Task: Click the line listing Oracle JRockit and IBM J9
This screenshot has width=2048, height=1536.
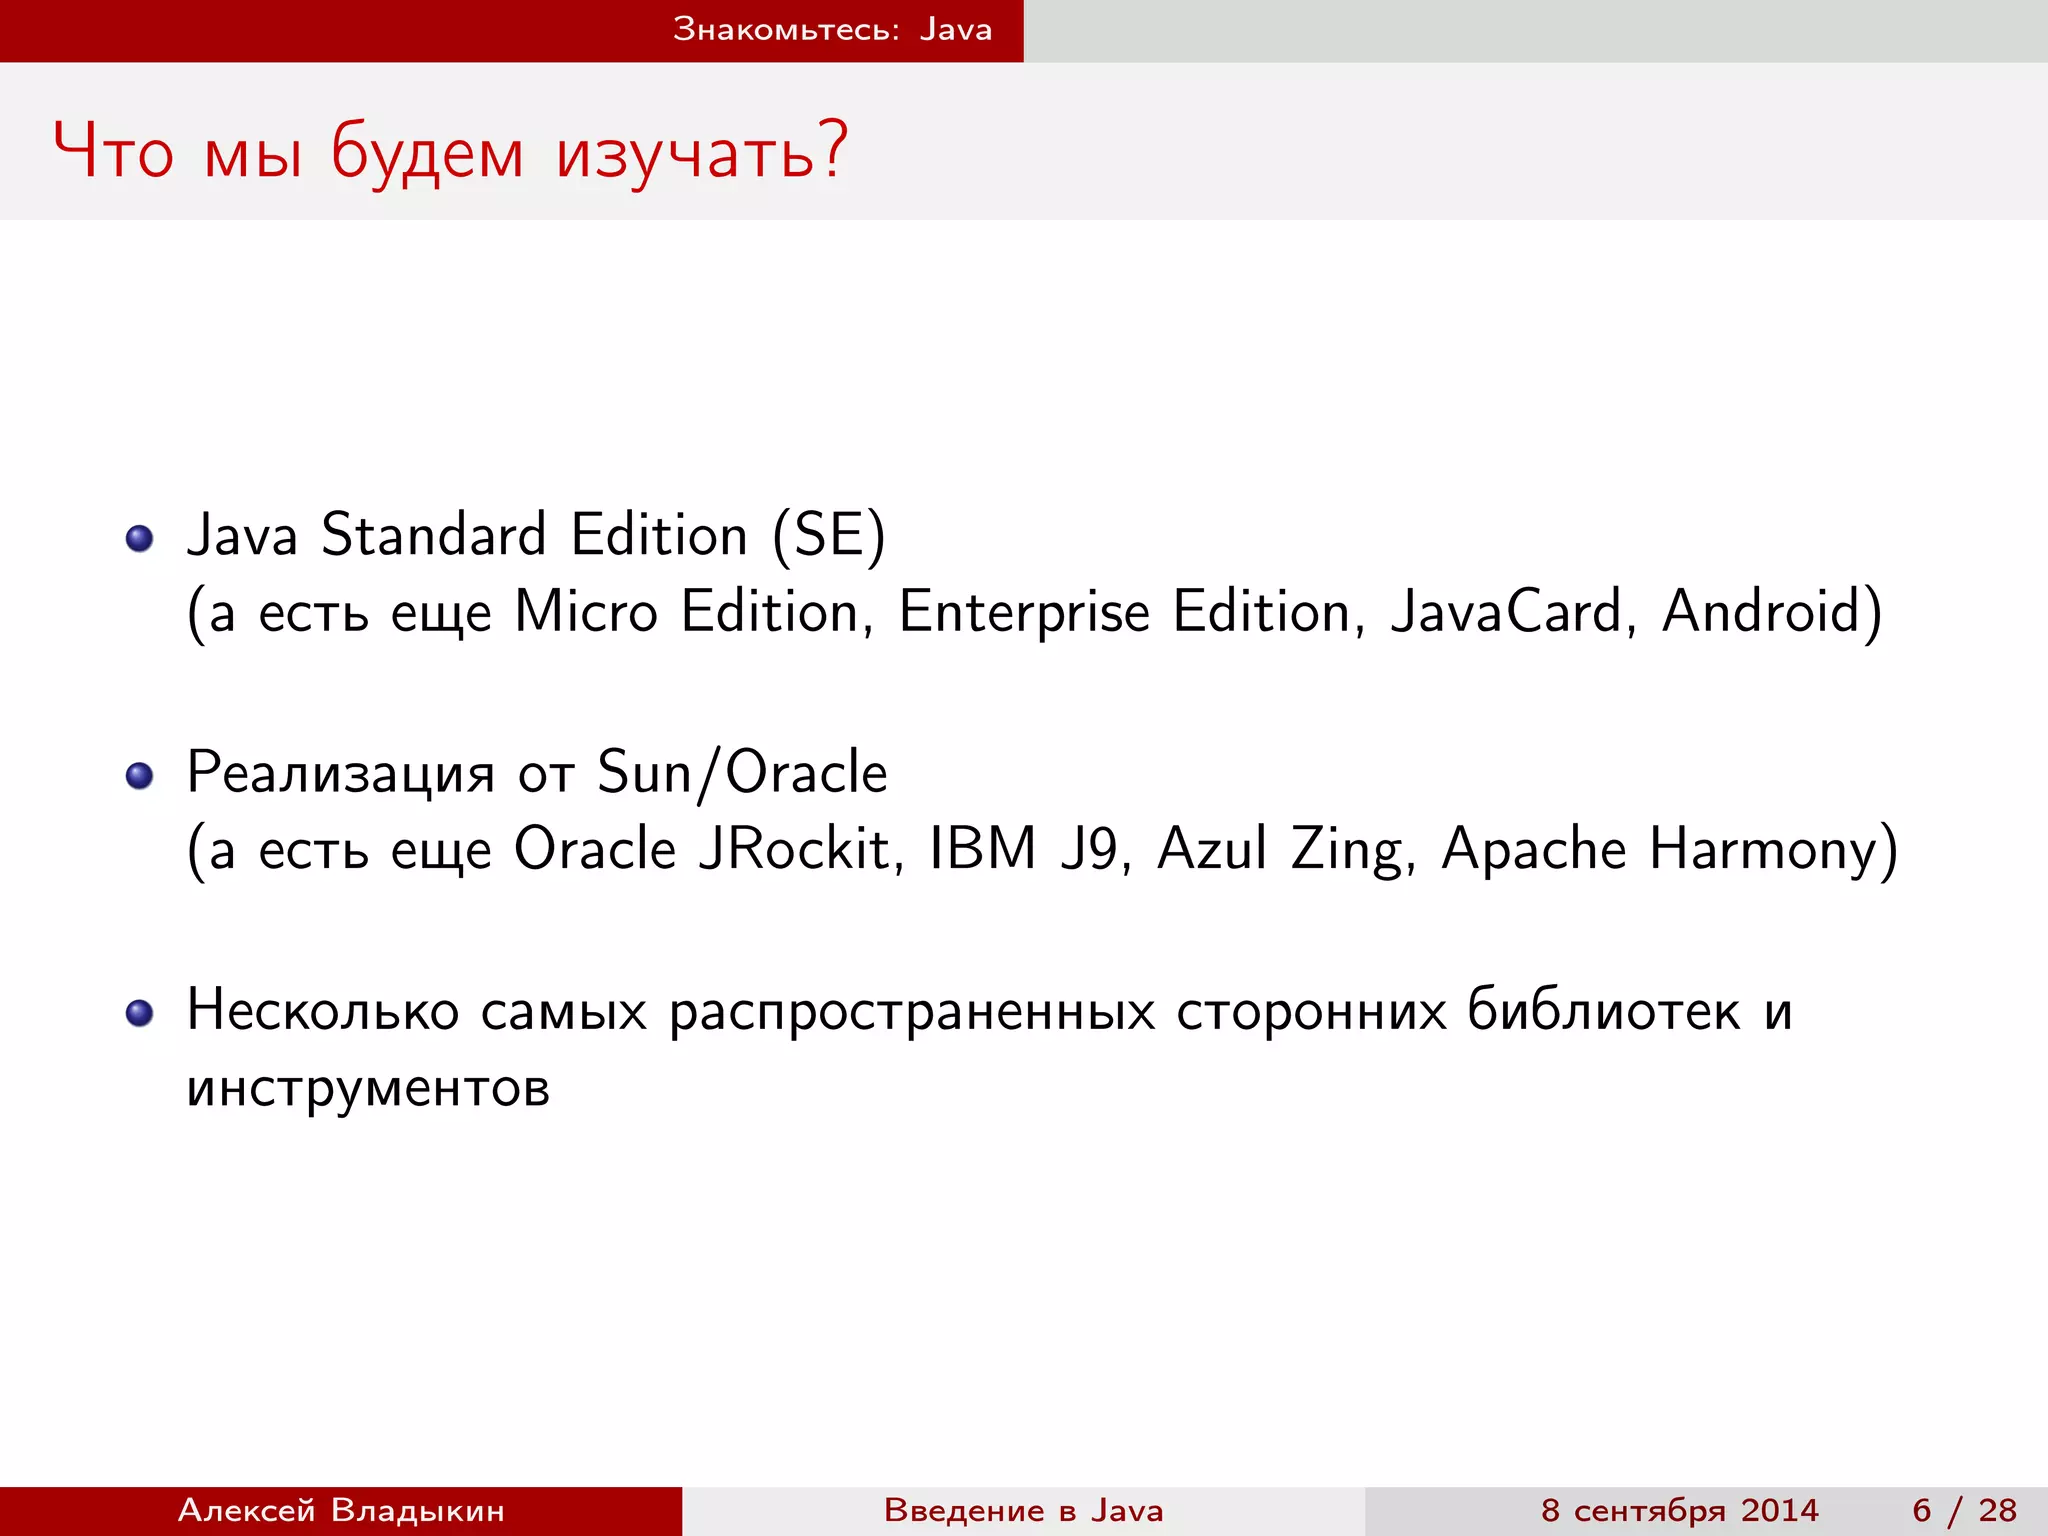Action: click(1042, 850)
